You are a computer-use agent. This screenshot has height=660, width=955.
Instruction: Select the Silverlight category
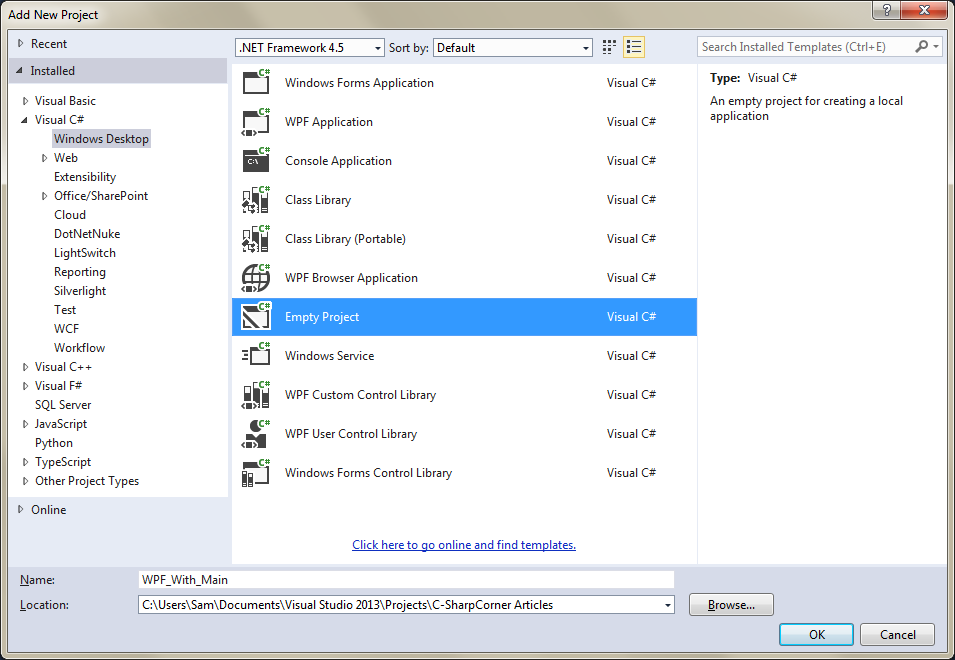[80, 291]
